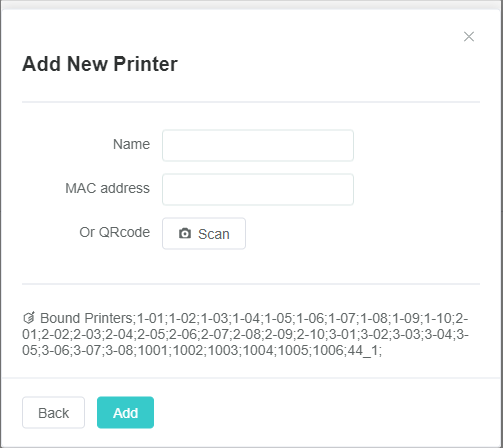The height and width of the screenshot is (448, 503).
Task: Click the Or QRcode label
Action: click(x=115, y=232)
